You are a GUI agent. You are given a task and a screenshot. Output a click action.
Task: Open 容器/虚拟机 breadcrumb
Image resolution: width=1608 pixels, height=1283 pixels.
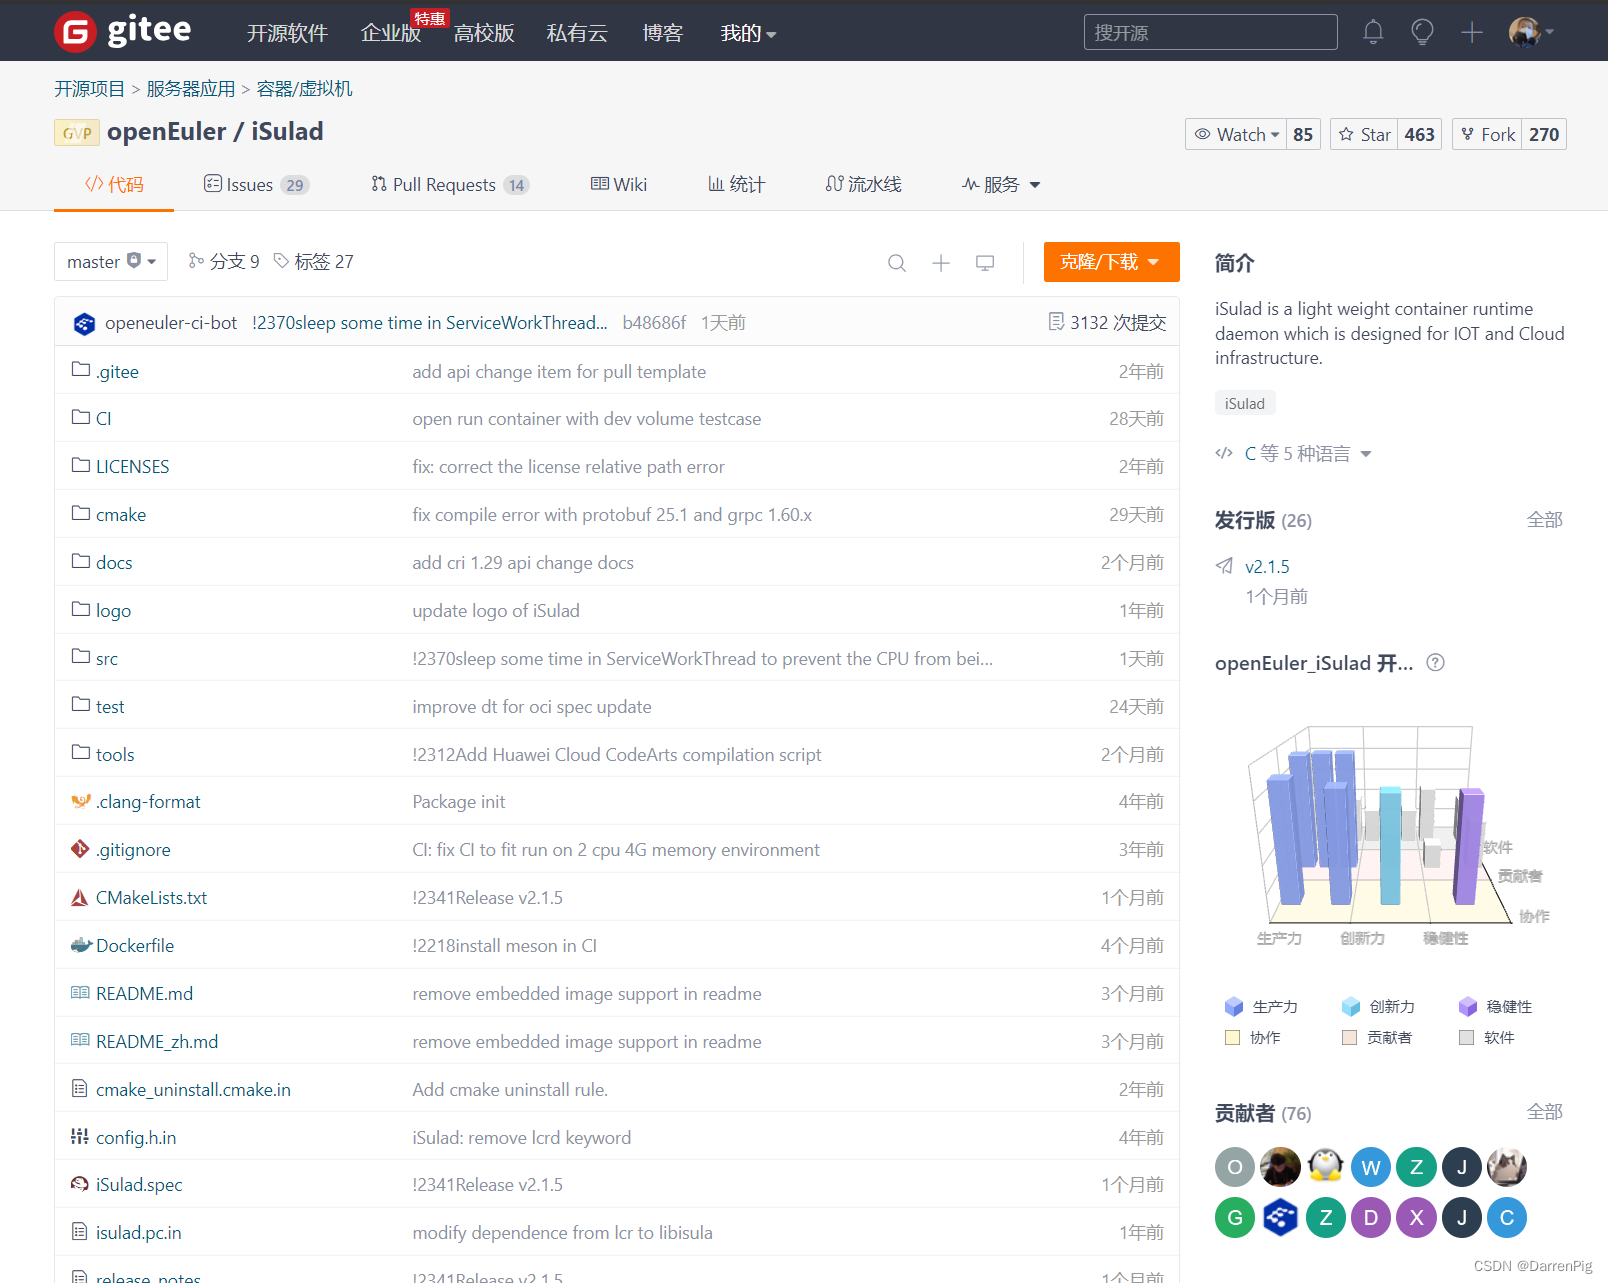(x=304, y=88)
